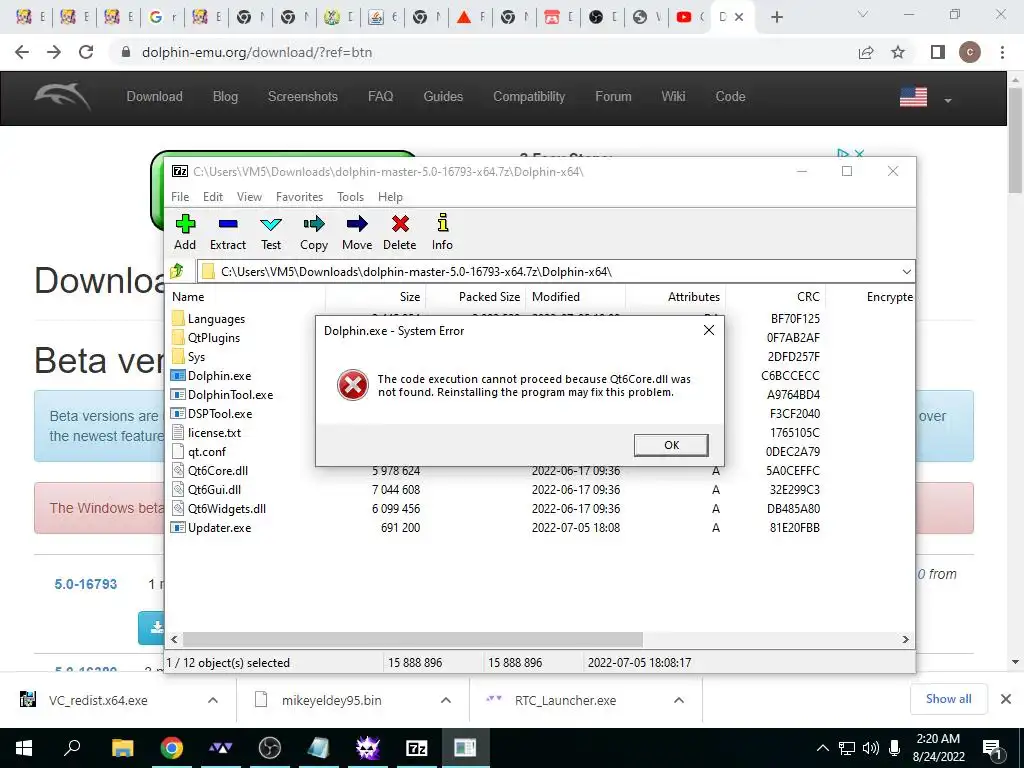
Task: Select the DolphinTool.exe file
Action: coord(231,394)
